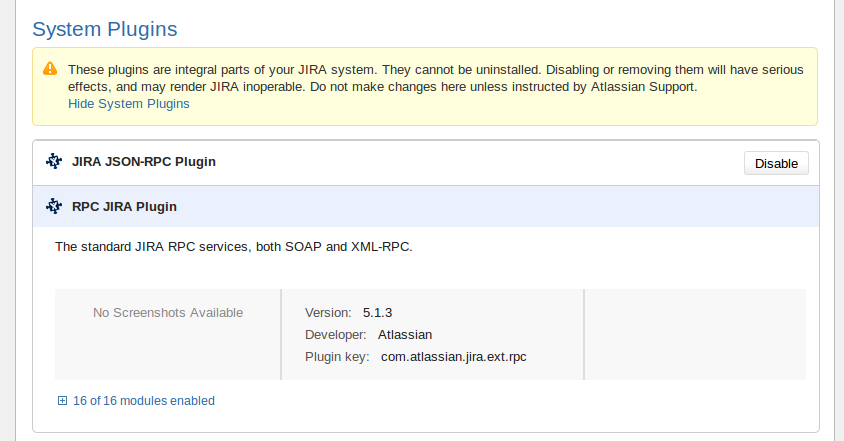Disable the JIRA JSON-RPC Plugin
This screenshot has width=844, height=441.
point(776,163)
